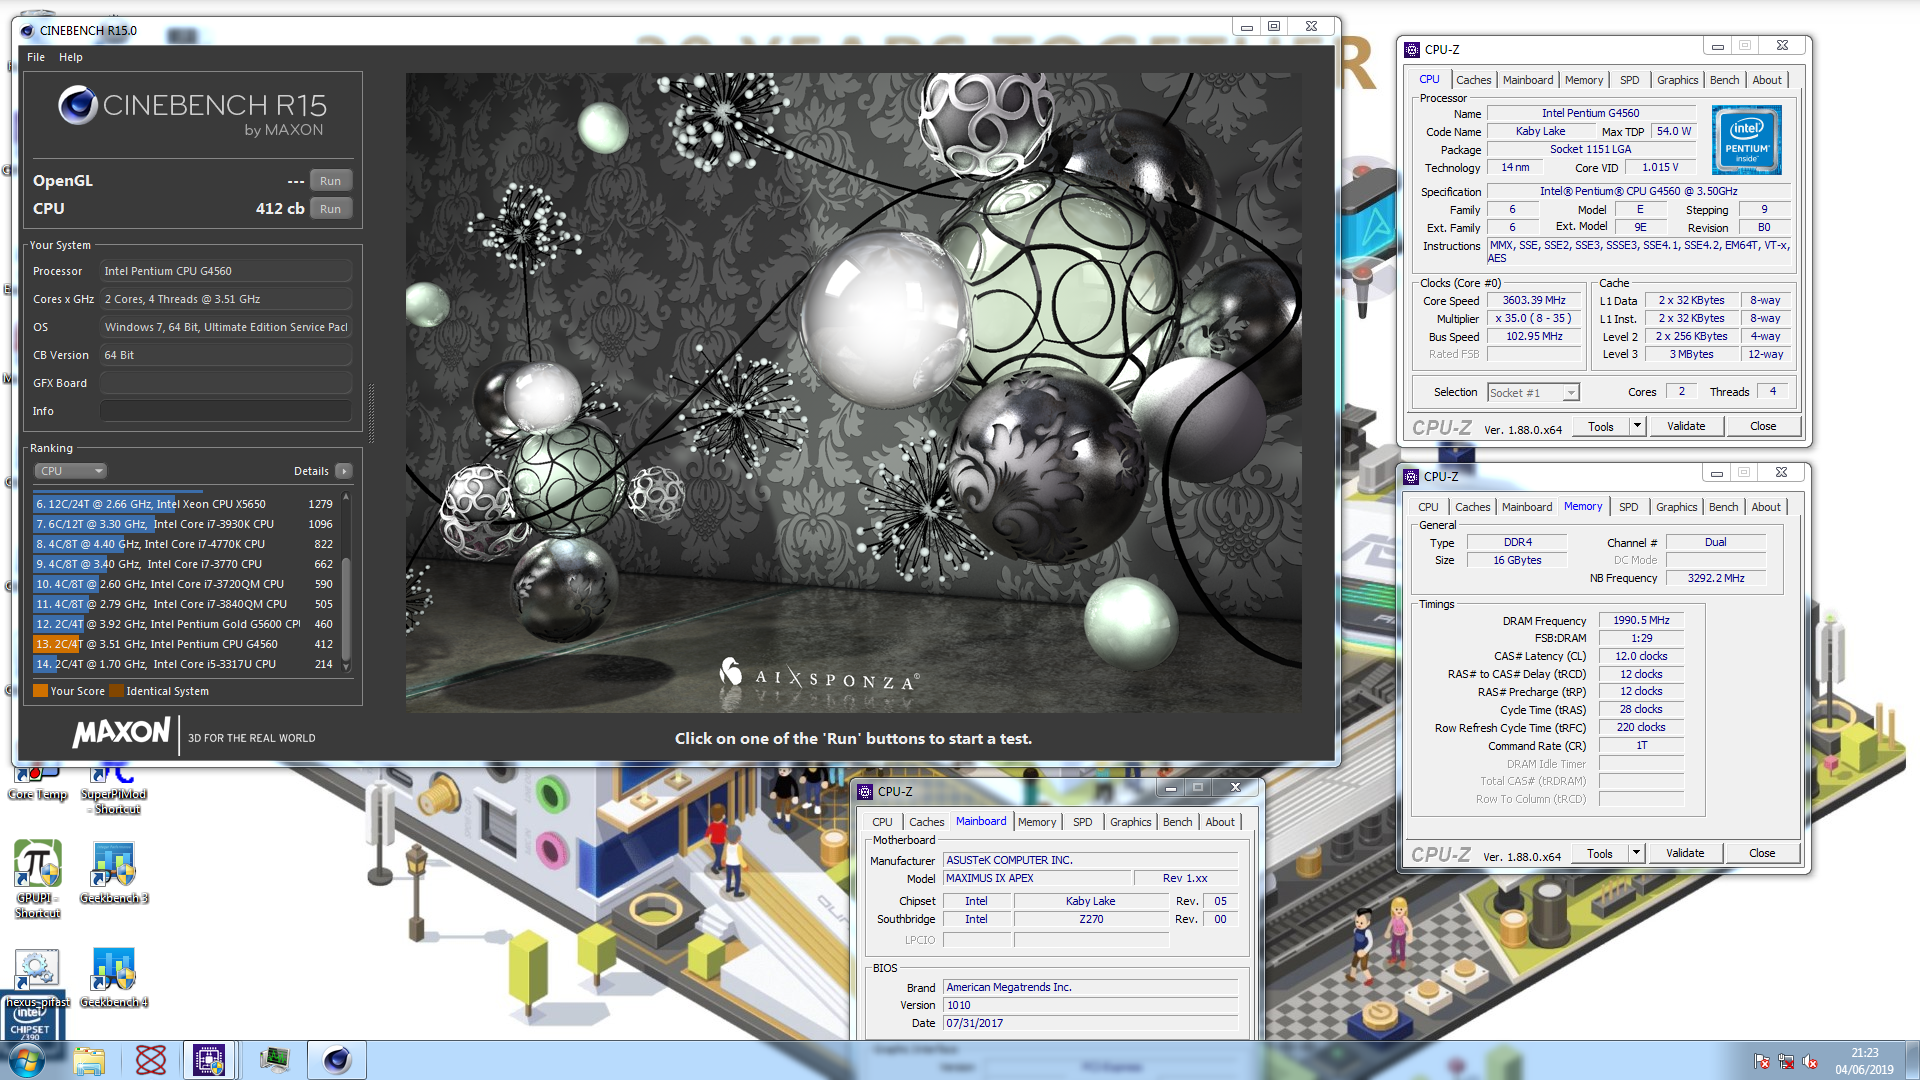Click the Processor field Intel Pentium CPU G4560

(226, 271)
